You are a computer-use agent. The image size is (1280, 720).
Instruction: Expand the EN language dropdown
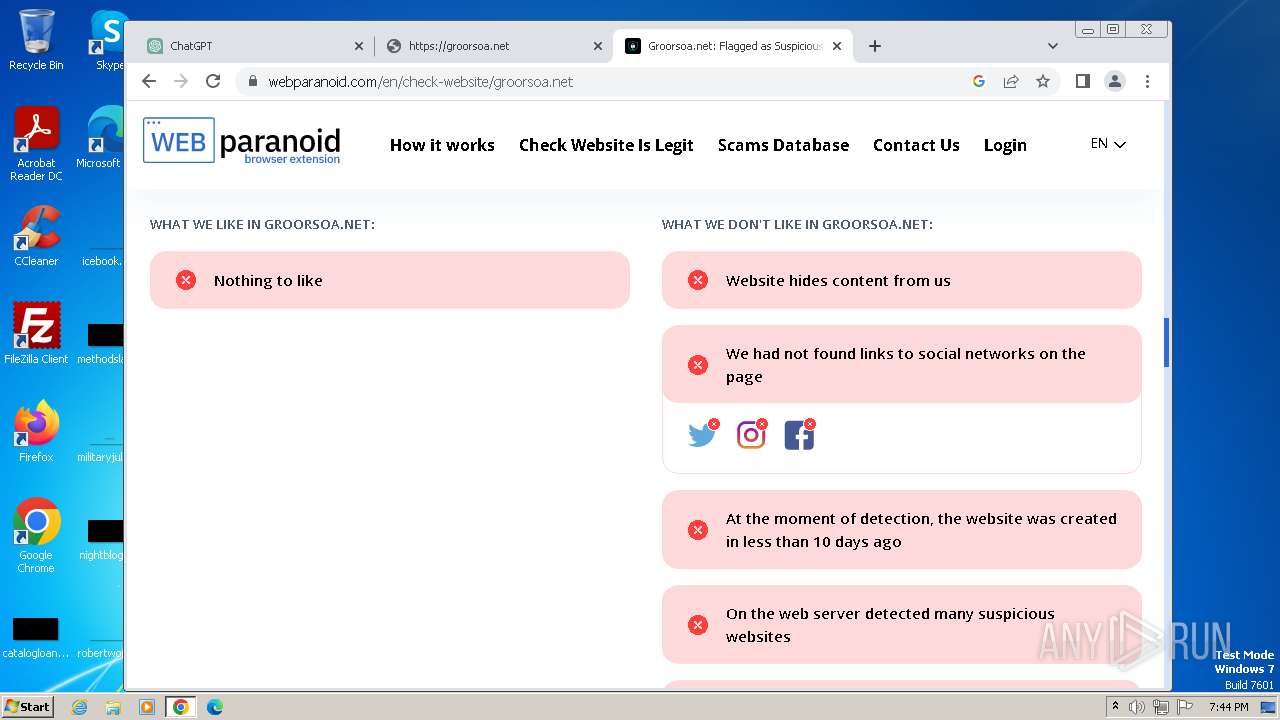[x=1108, y=144]
